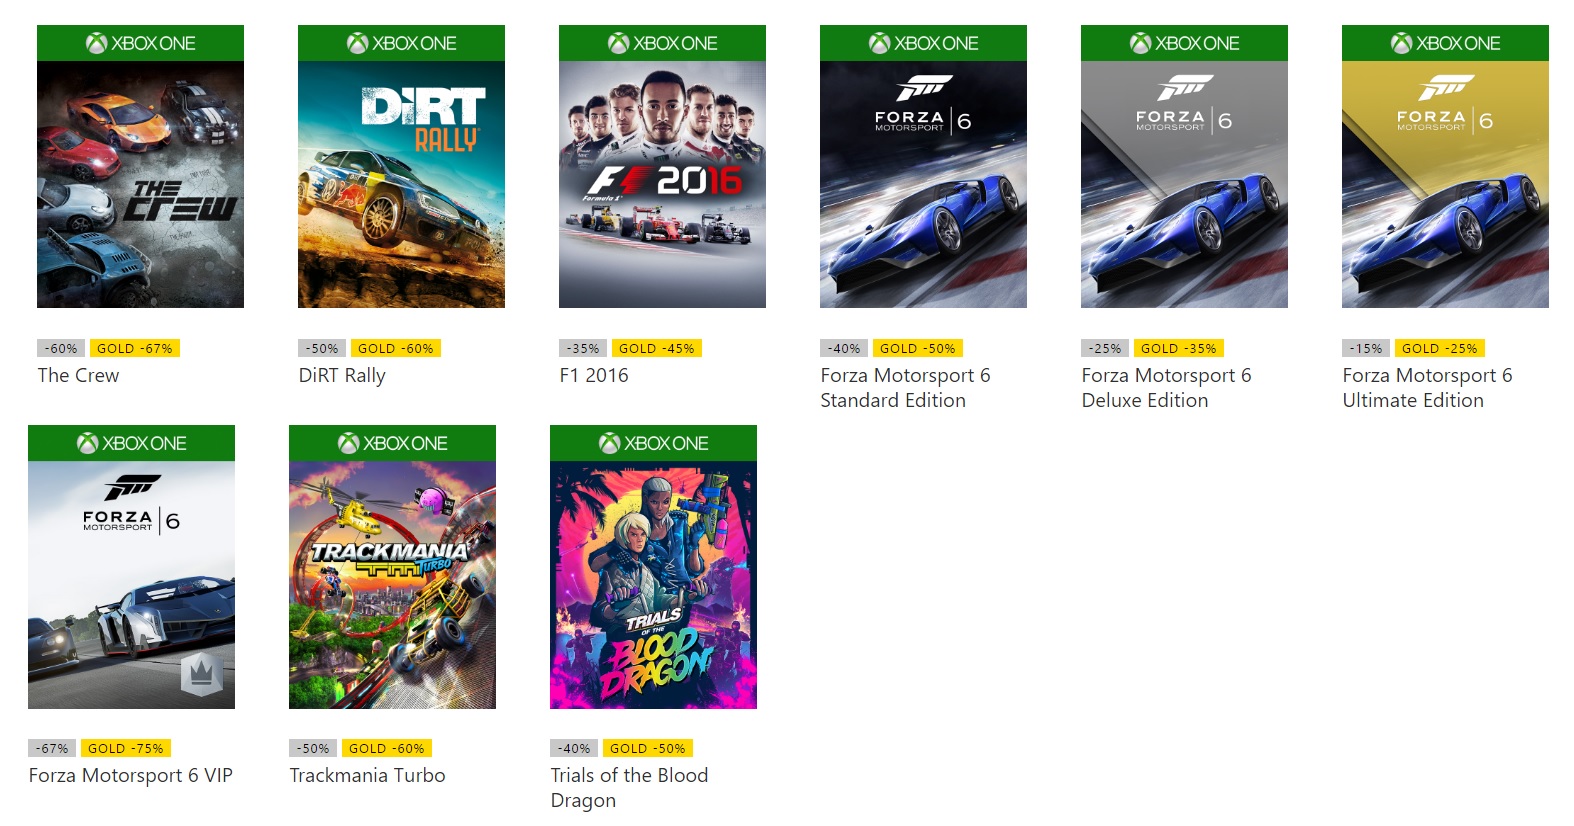Open Forza Motorsport 6 Ultimate Edition cover
This screenshot has width=1574, height=826.
coord(1445,185)
